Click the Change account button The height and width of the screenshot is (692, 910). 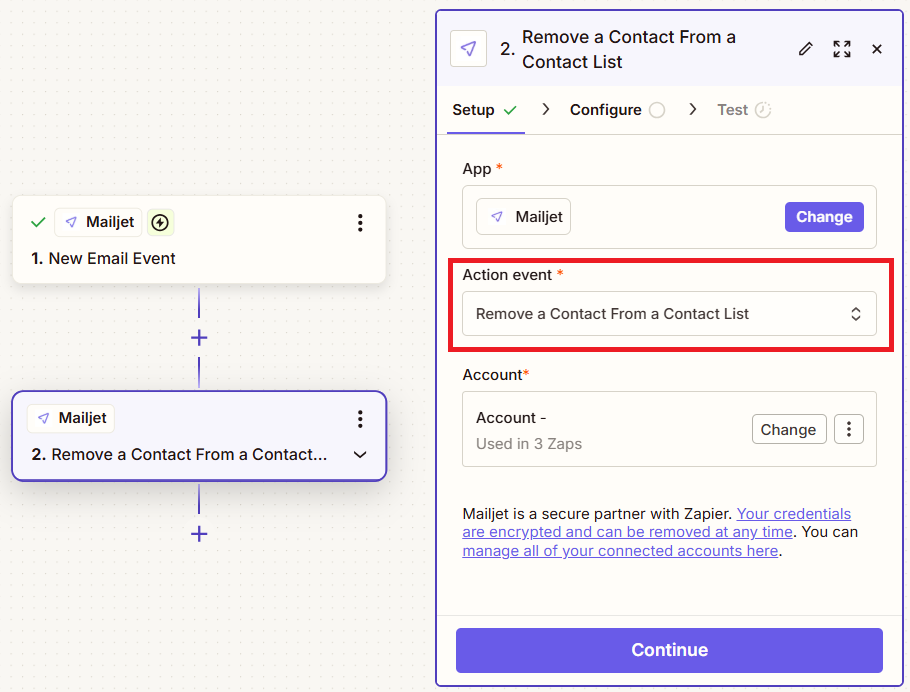(x=789, y=429)
